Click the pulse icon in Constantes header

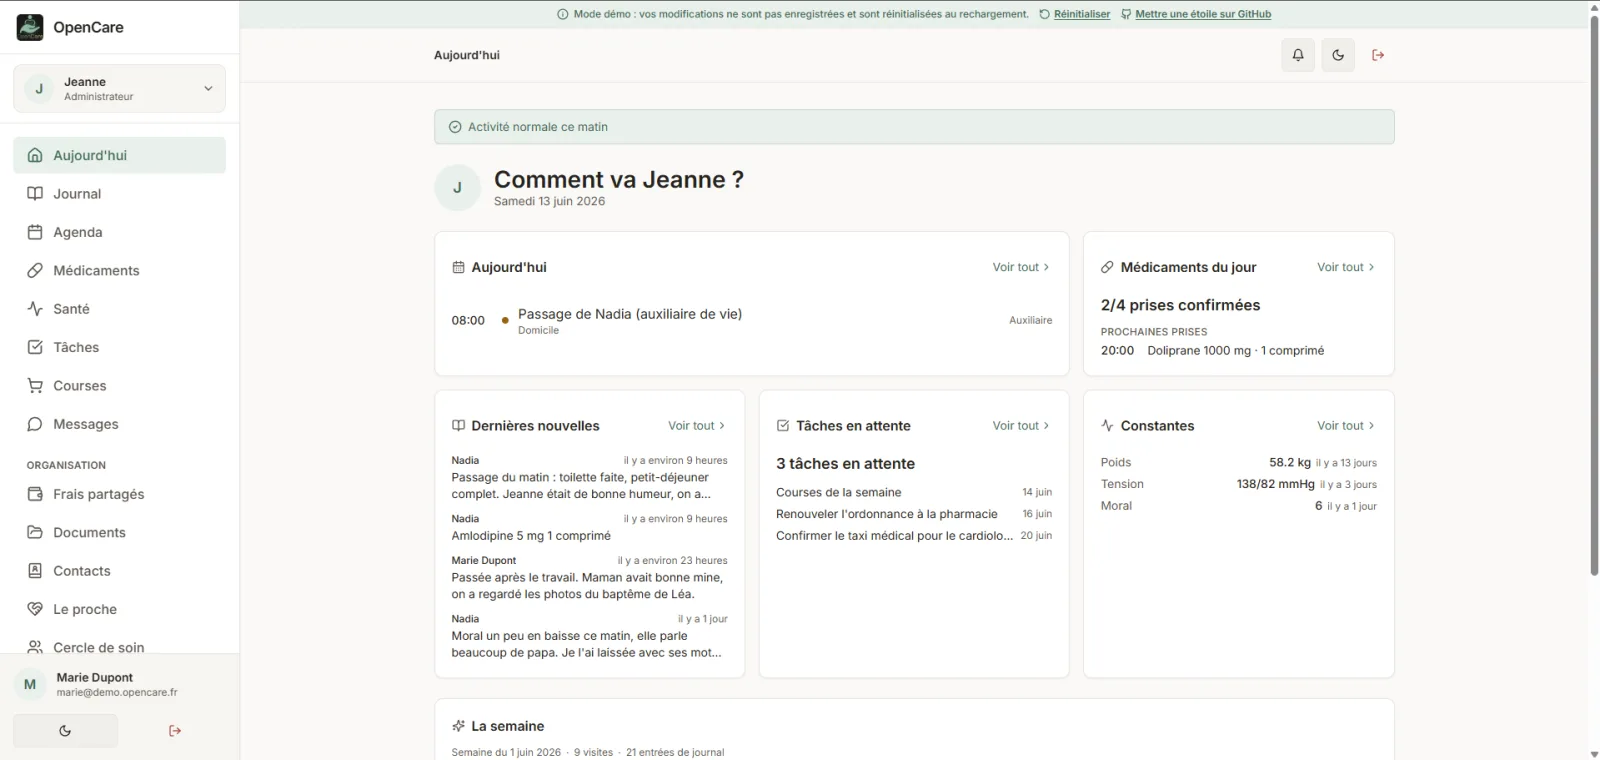click(1107, 425)
